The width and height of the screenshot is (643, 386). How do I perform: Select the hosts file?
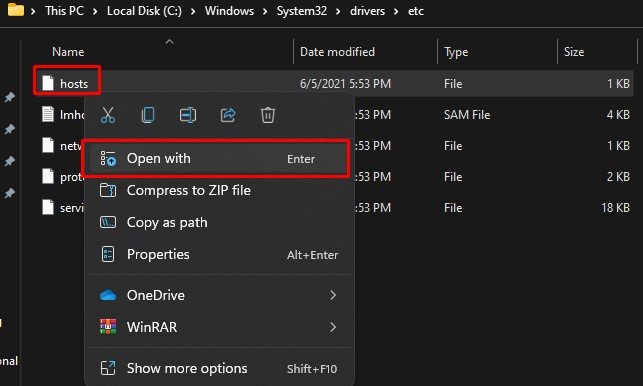click(x=74, y=84)
